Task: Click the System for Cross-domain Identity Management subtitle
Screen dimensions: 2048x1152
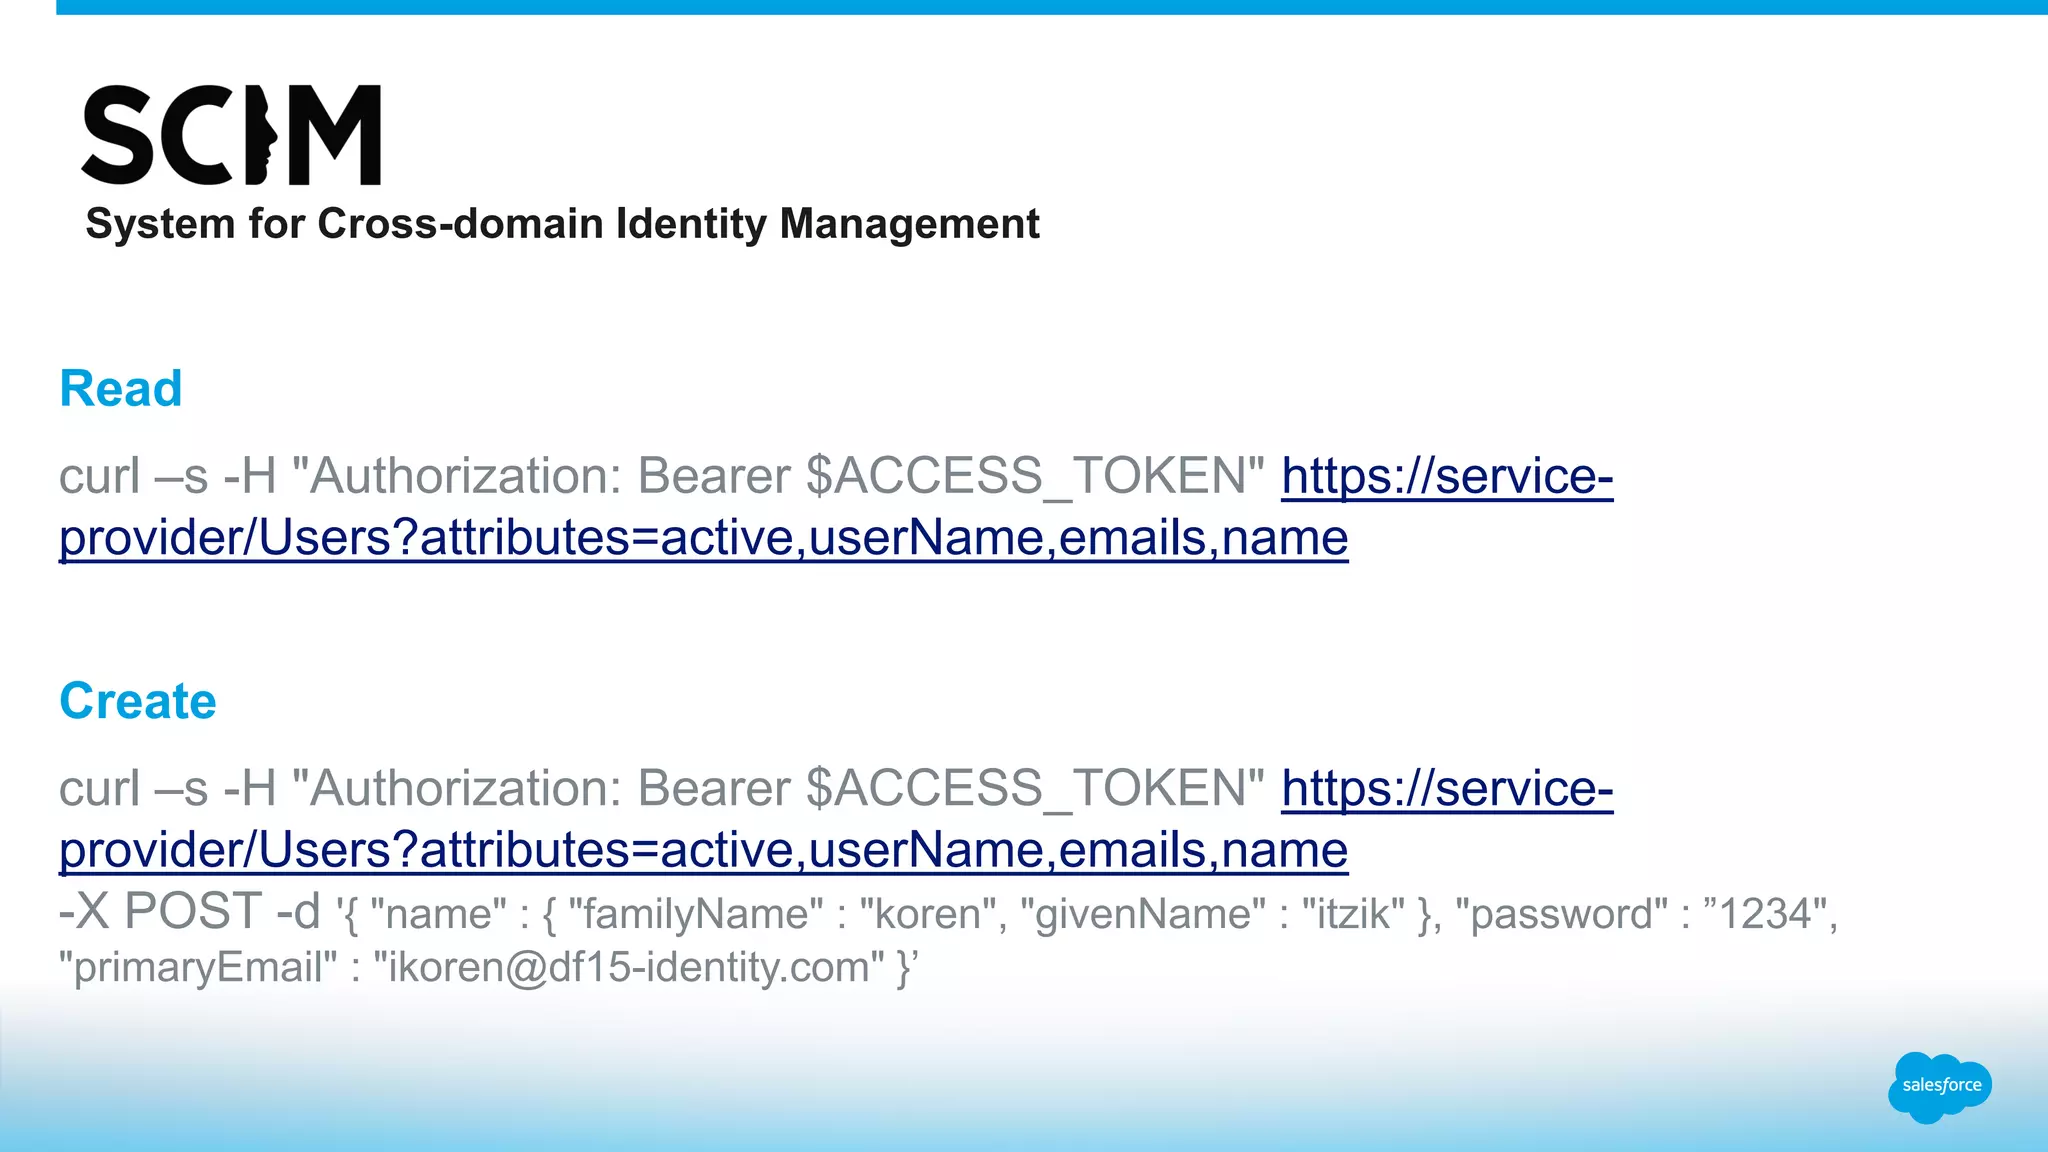Action: (562, 224)
